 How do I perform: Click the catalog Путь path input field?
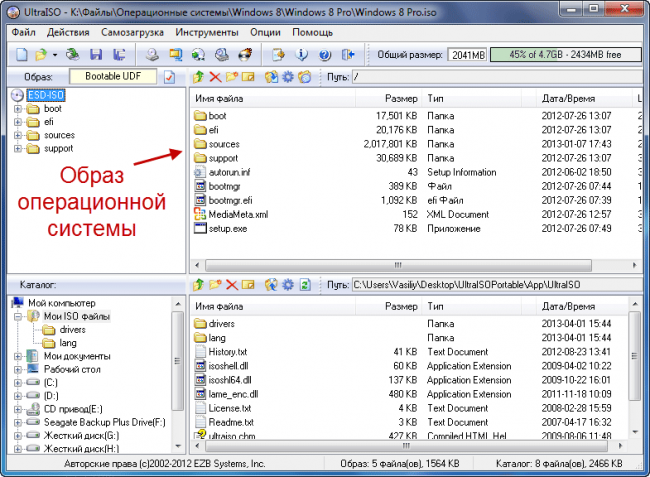click(497, 285)
